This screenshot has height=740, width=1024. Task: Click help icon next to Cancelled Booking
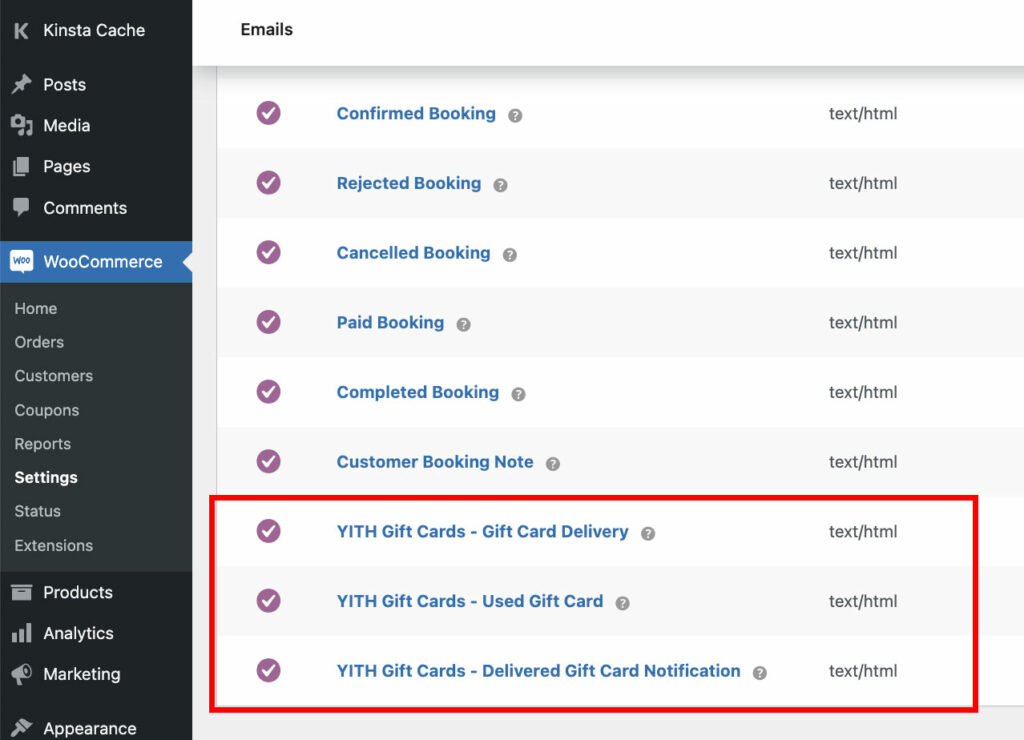coord(509,255)
